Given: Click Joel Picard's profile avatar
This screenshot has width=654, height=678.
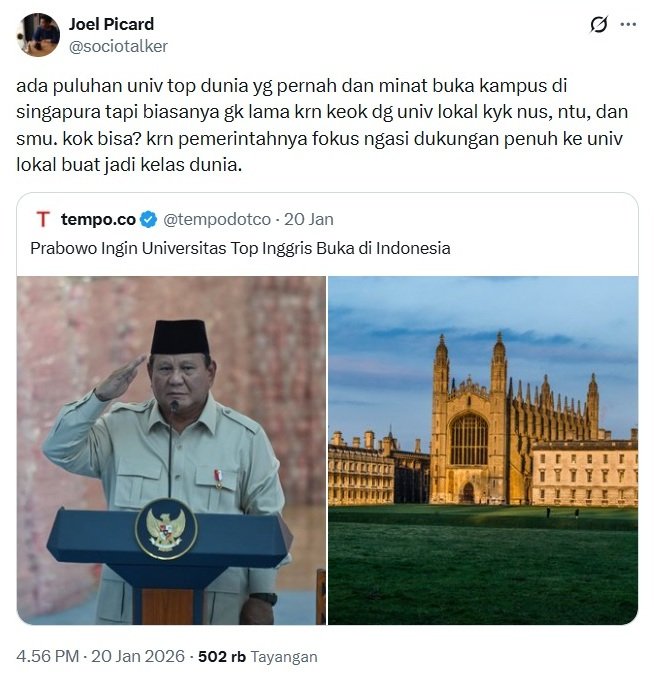Looking at the screenshot, I should (38, 35).
